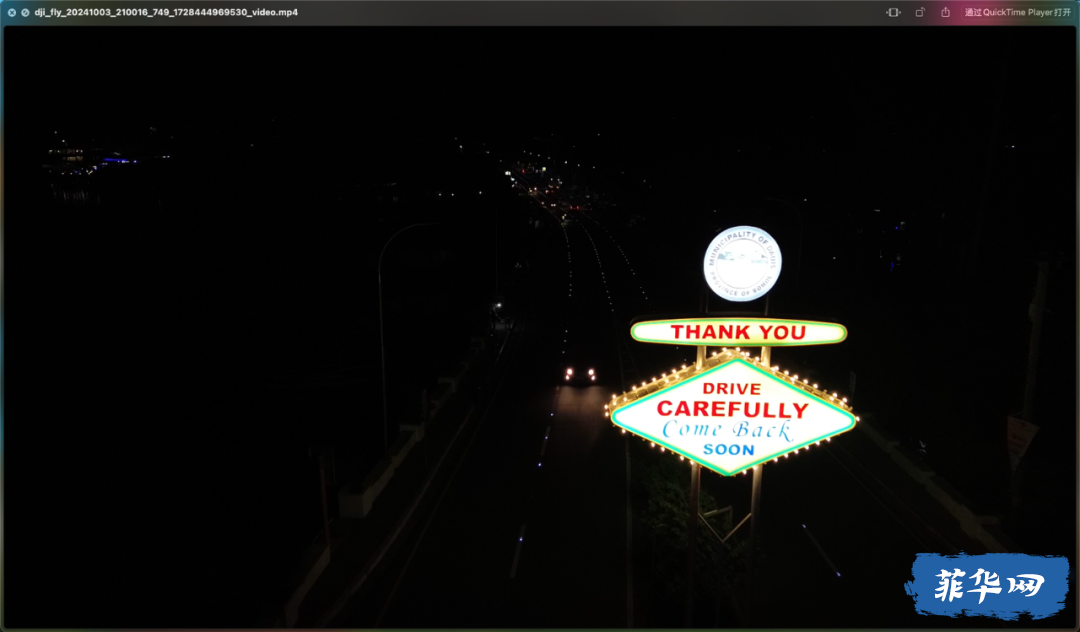
Task: Click the CAREFULLY red text on sign
Action: coord(732,409)
